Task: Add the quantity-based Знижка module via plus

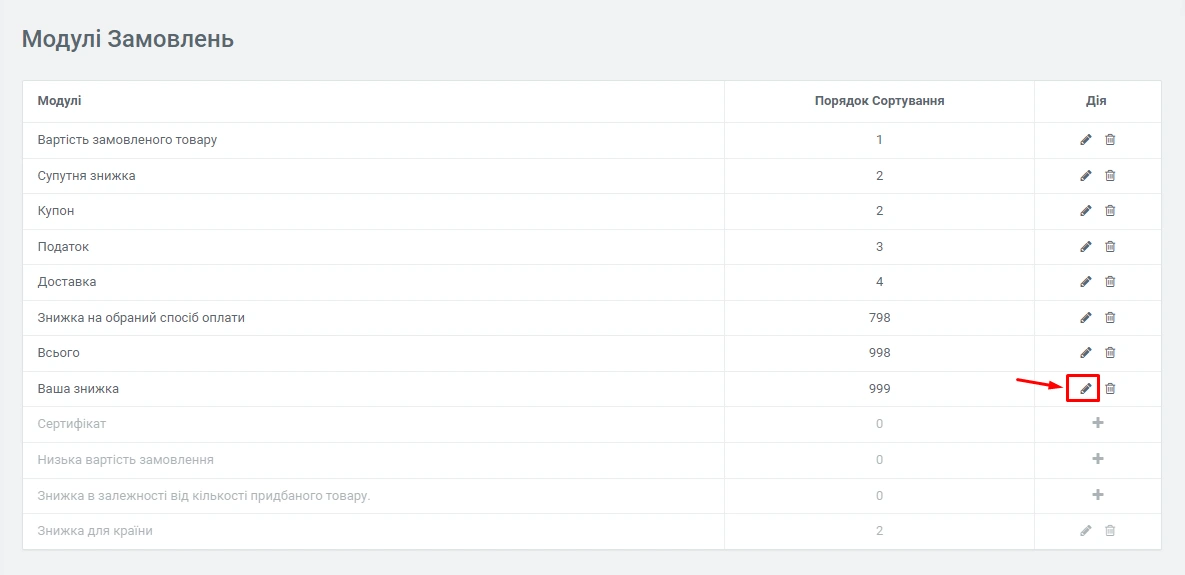Action: [x=1097, y=495]
